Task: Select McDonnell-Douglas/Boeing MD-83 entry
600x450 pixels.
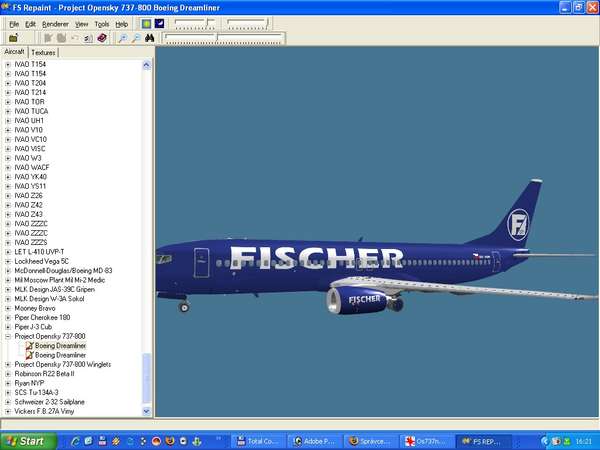Action: 63,271
